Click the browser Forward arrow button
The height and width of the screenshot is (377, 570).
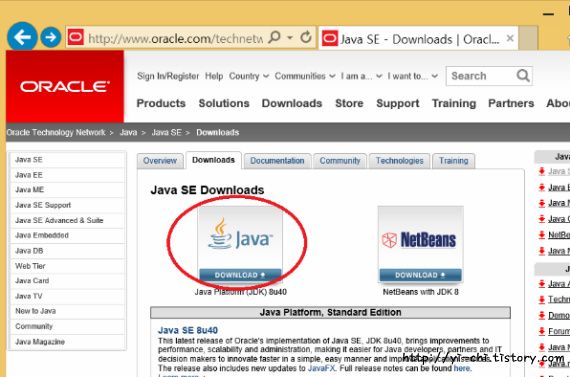click(51, 37)
